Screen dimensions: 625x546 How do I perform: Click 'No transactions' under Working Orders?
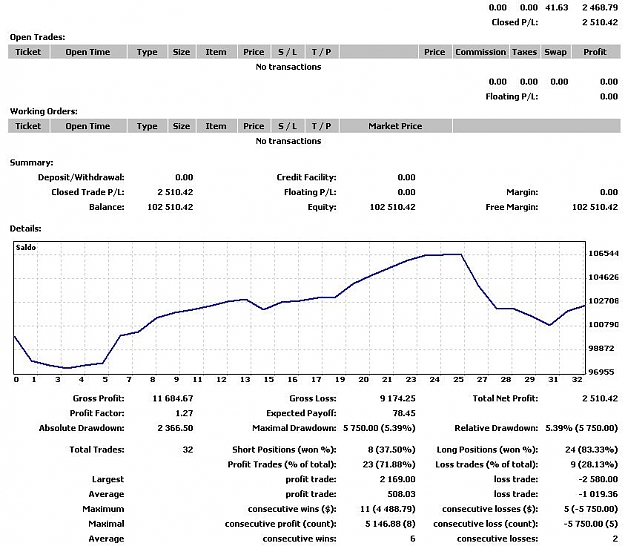288,141
